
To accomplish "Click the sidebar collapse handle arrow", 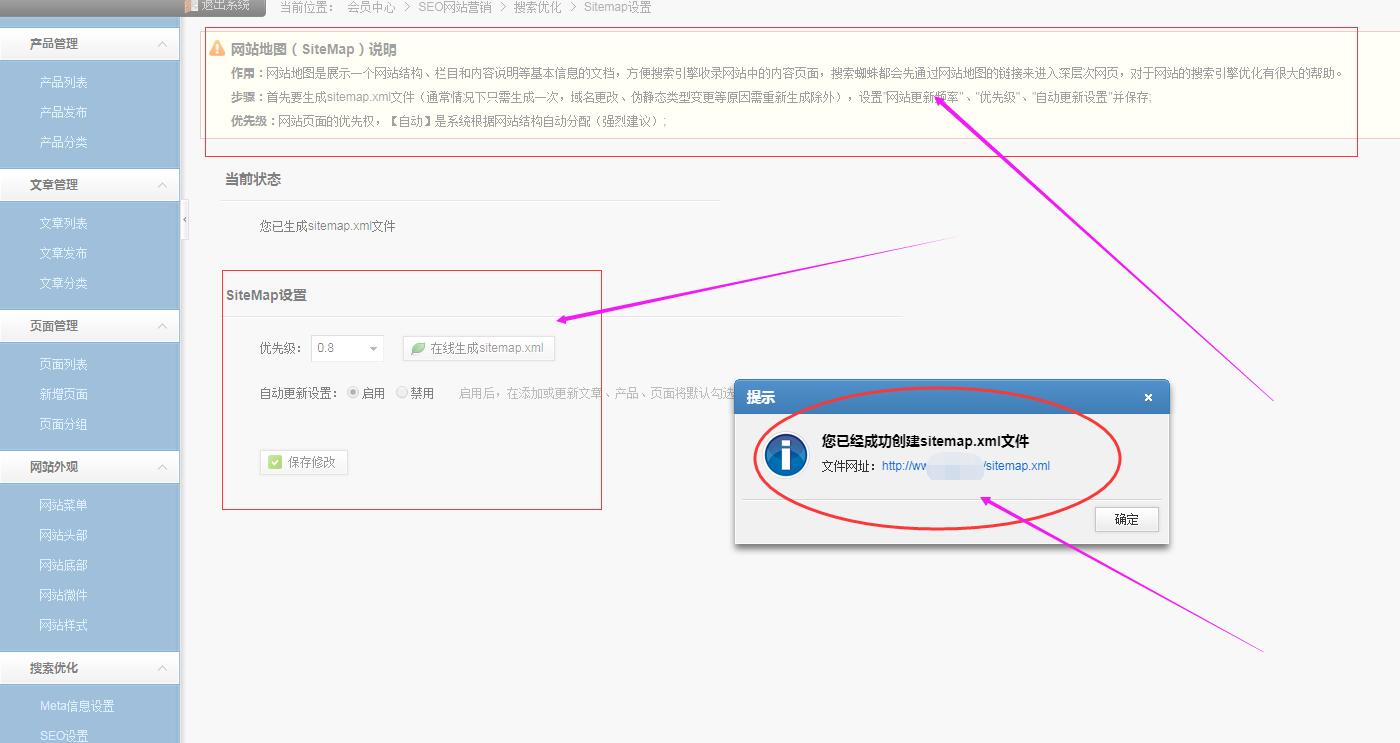I will point(184,219).
